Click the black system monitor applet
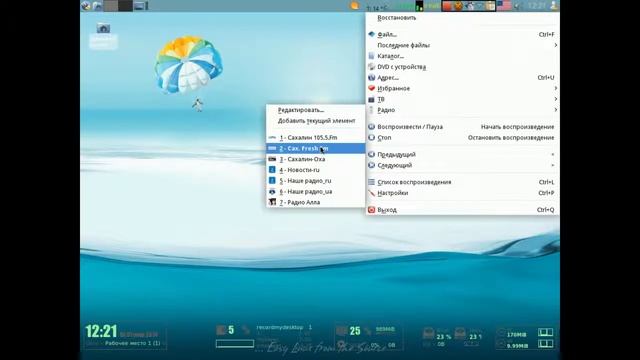 (x=419, y=6)
